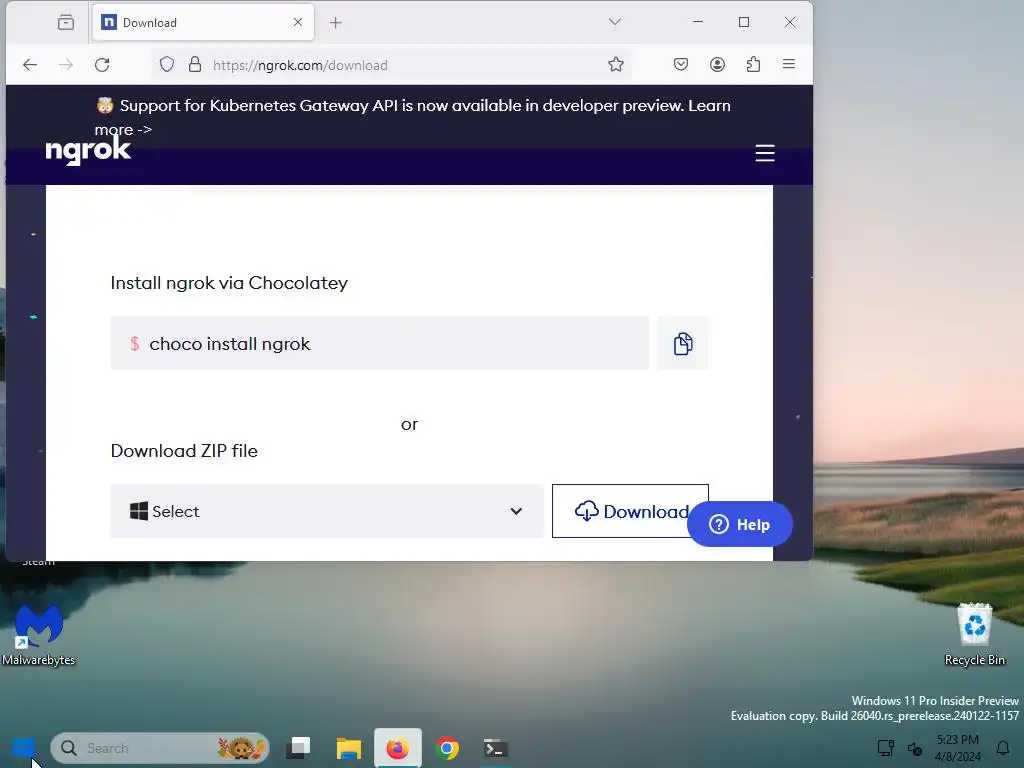
Task: Open clock showing 5:23 PM
Action: coord(957,748)
